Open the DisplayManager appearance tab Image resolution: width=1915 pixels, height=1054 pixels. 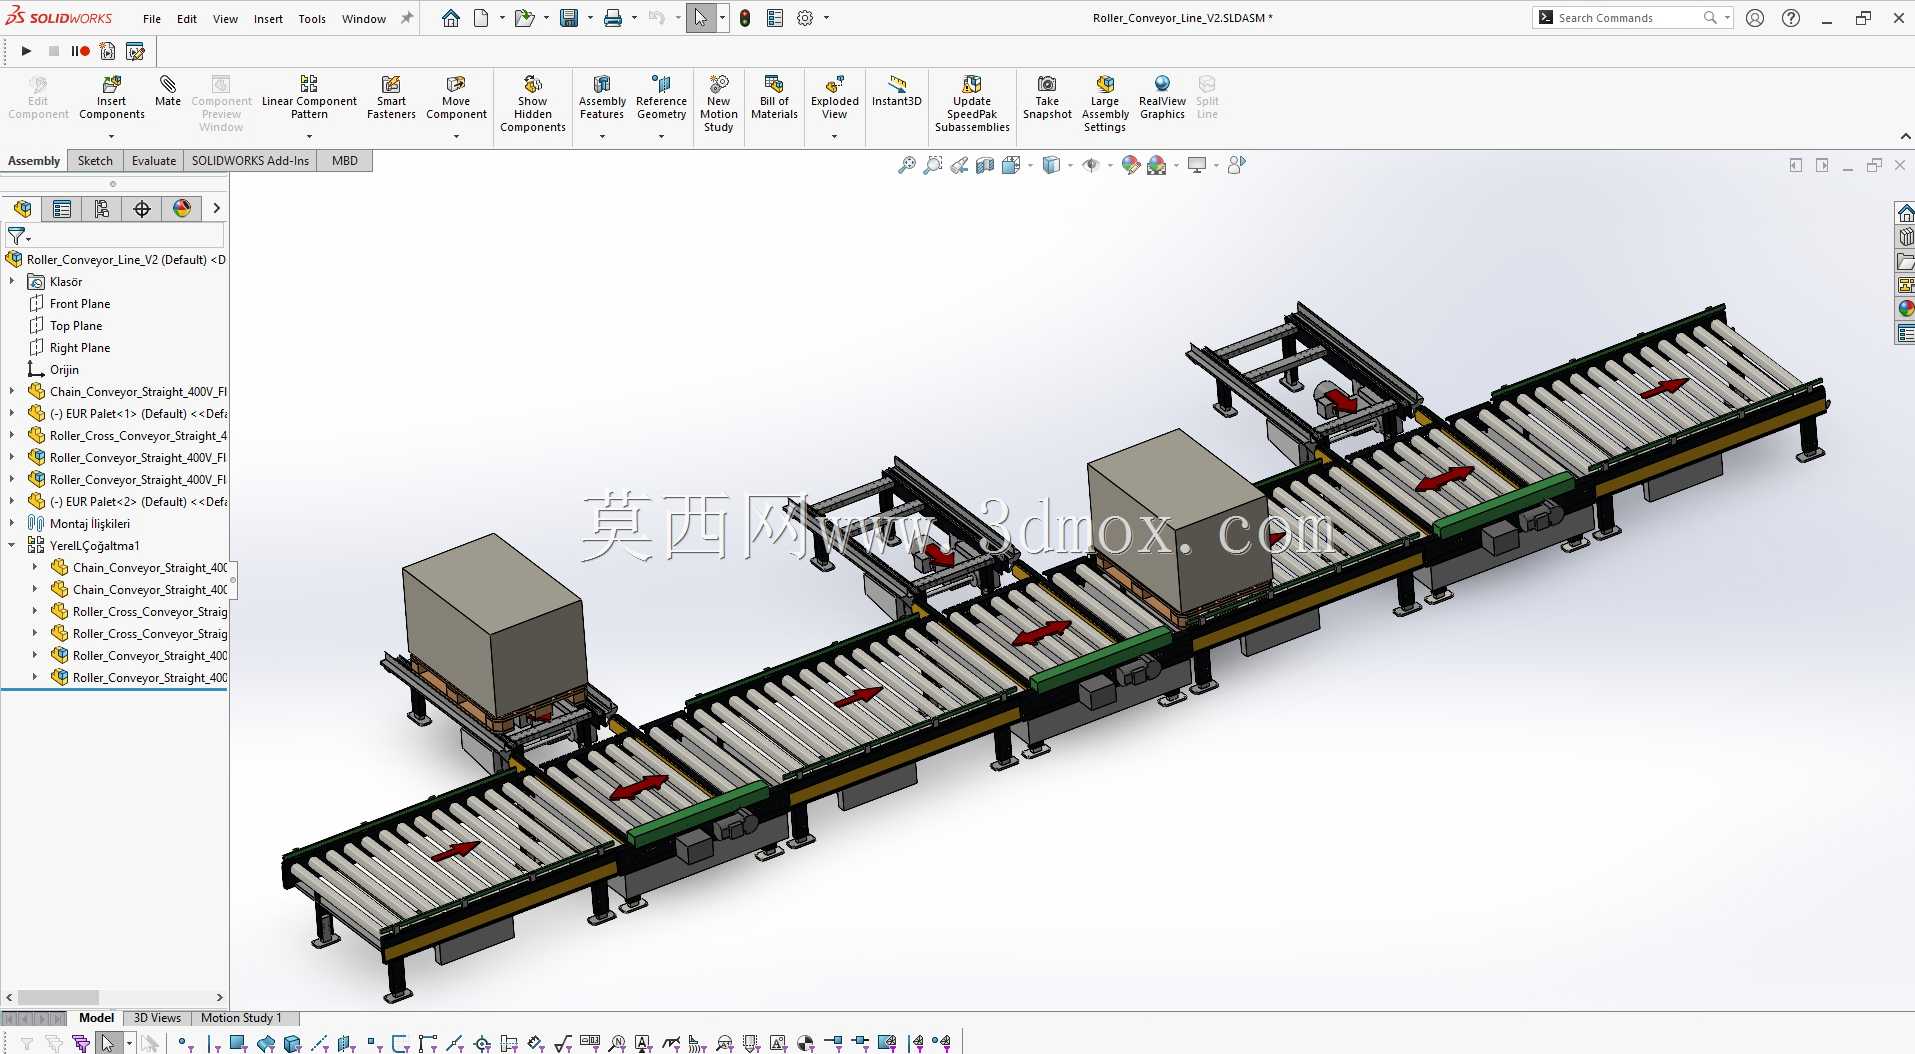[182, 208]
